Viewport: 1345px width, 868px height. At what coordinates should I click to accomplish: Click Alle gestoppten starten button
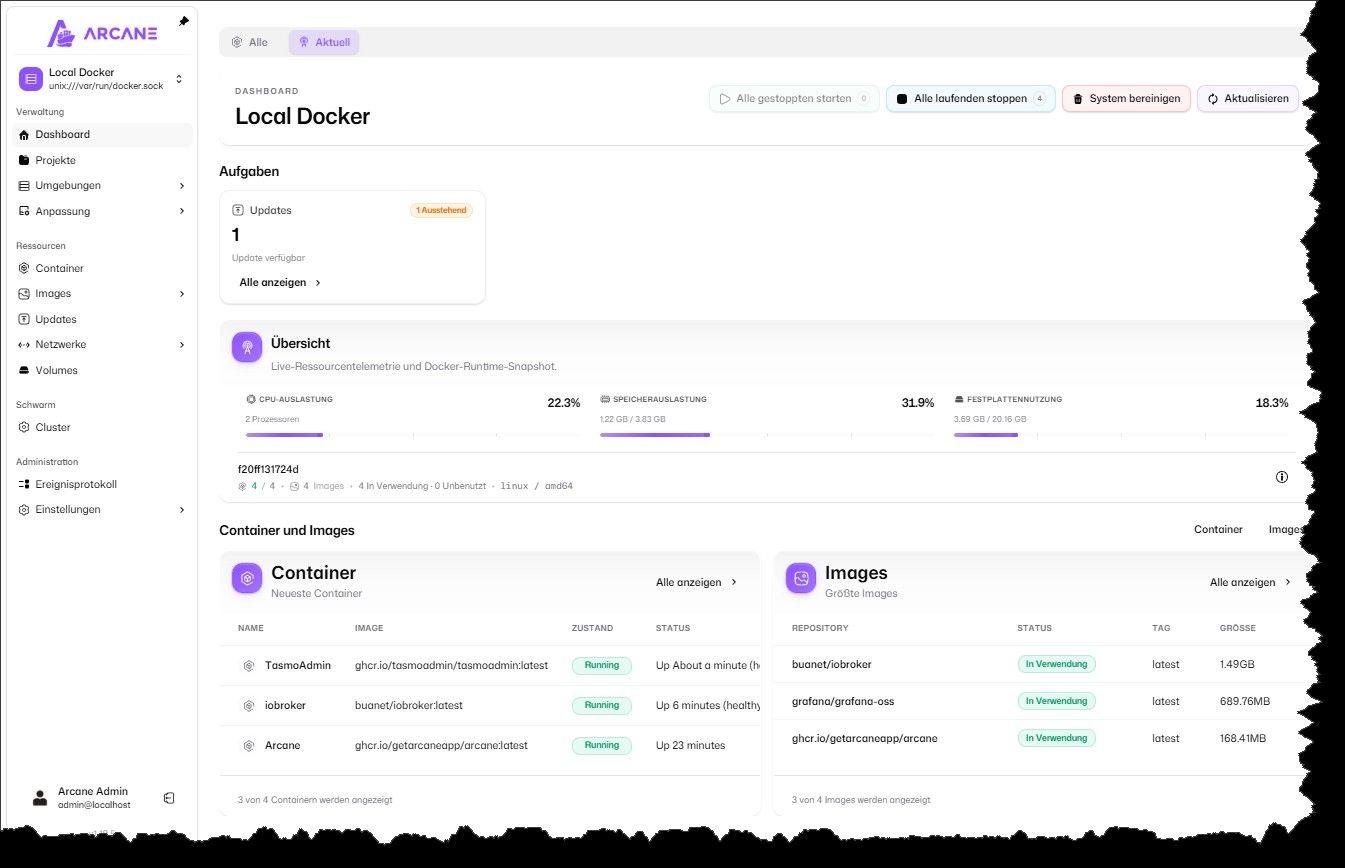[x=795, y=99]
